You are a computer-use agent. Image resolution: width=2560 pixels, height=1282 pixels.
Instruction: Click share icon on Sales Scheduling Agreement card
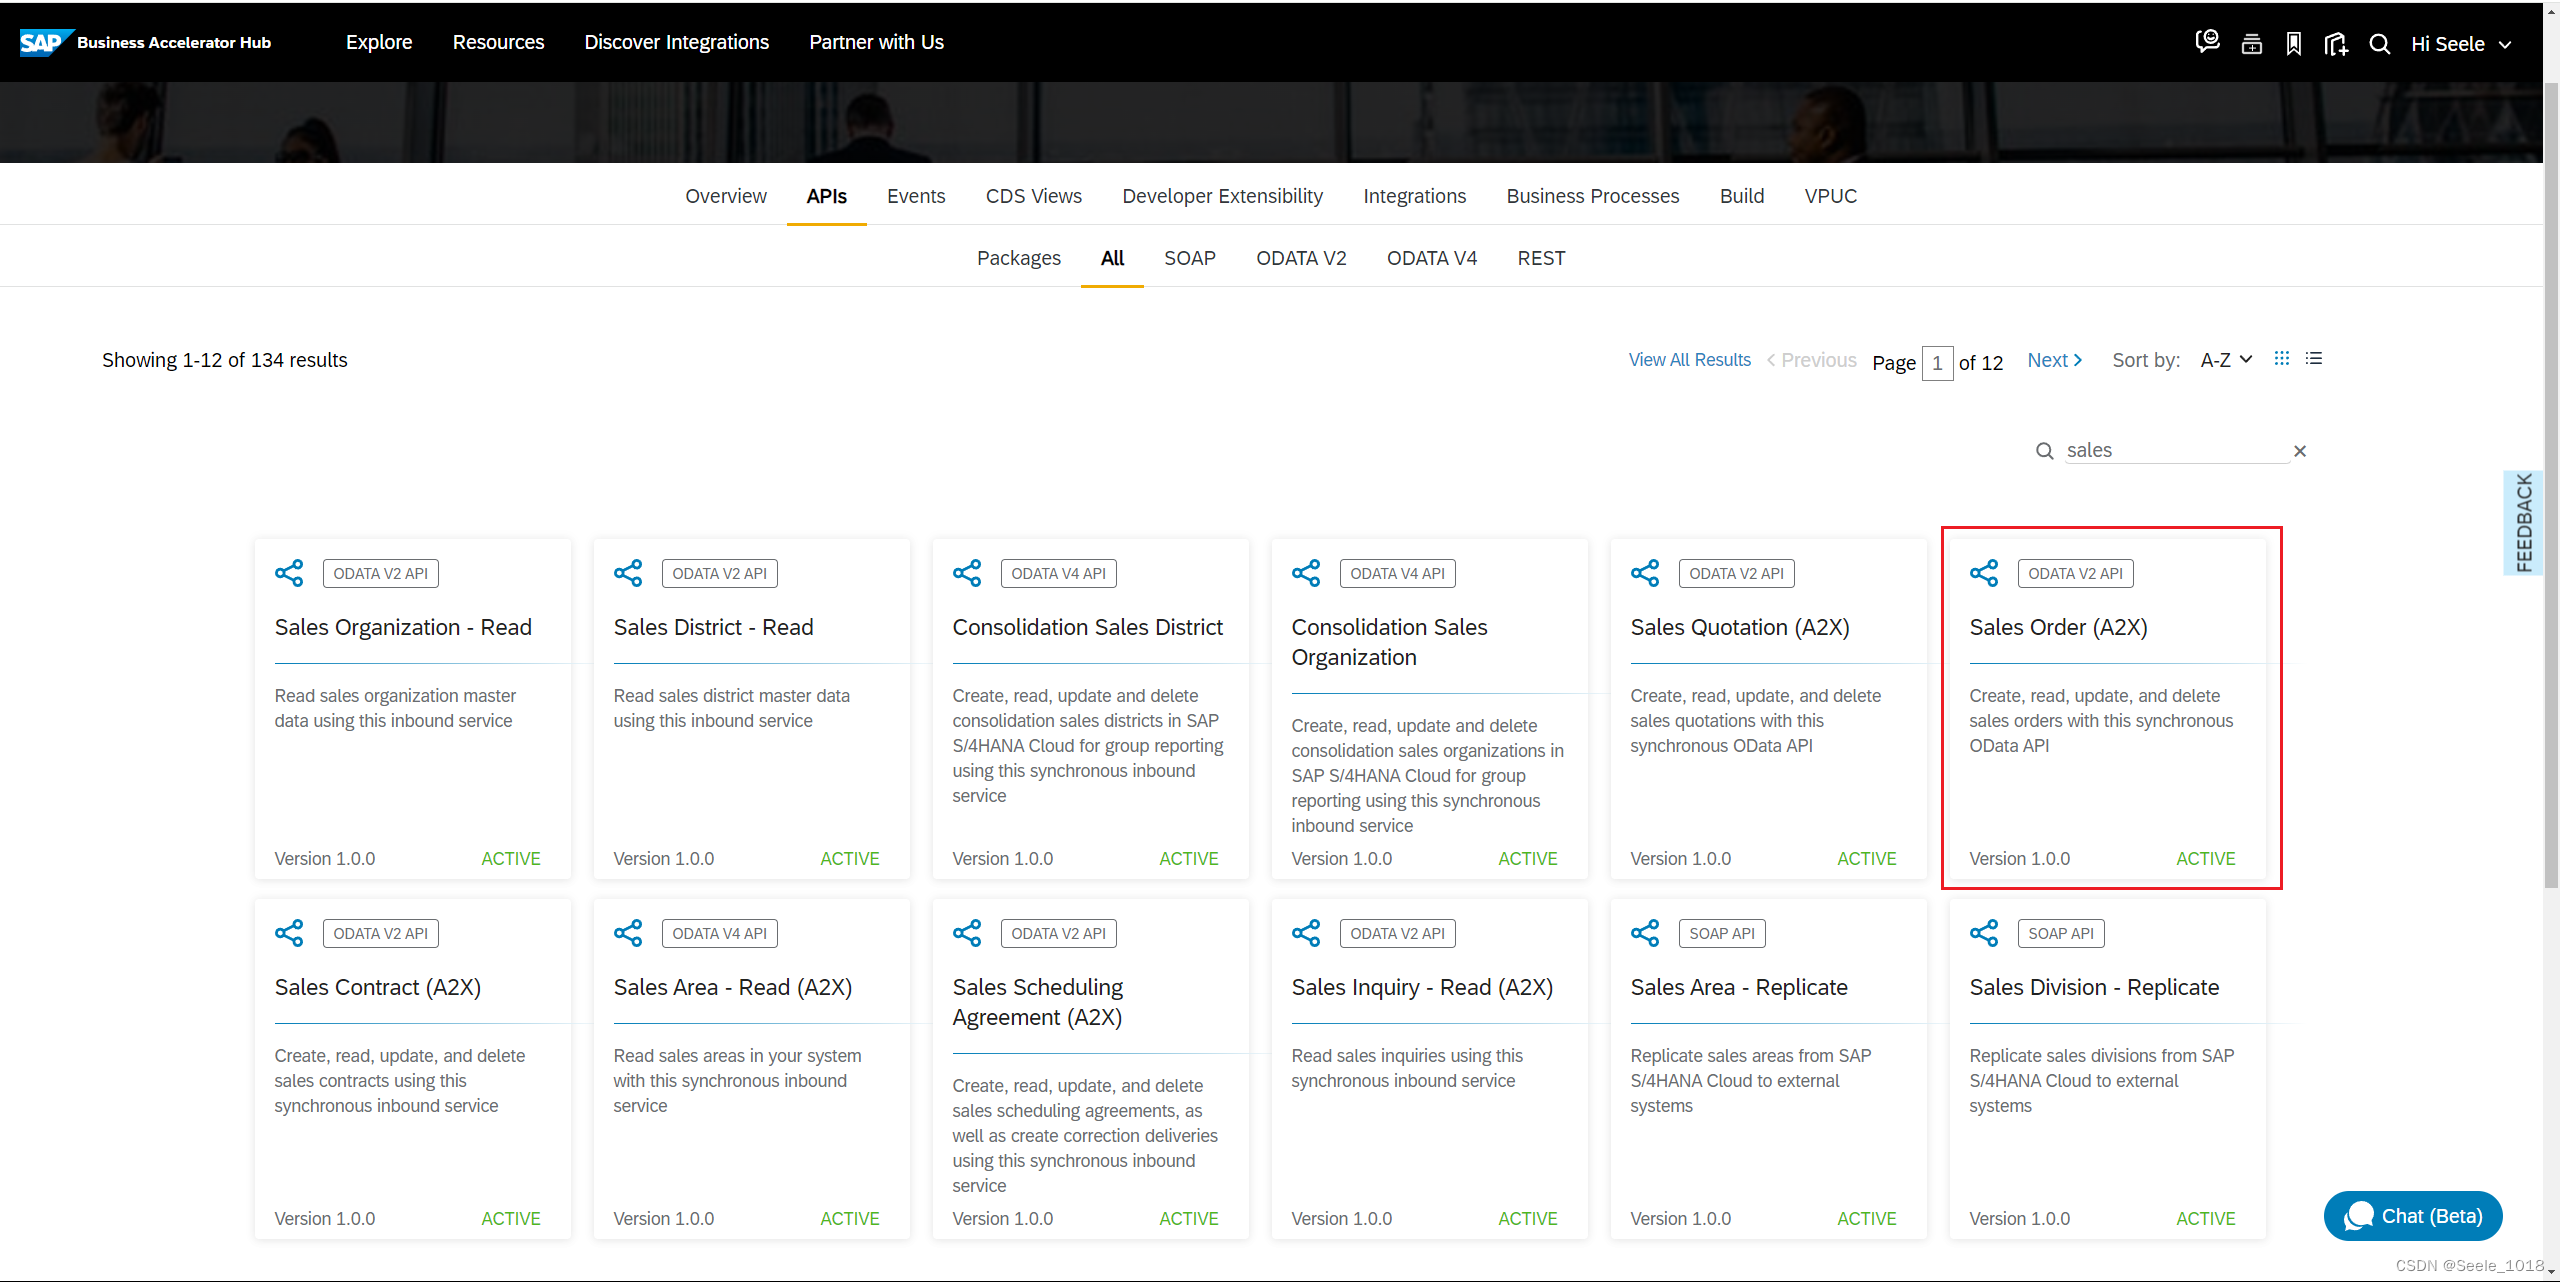pyautogui.click(x=967, y=933)
